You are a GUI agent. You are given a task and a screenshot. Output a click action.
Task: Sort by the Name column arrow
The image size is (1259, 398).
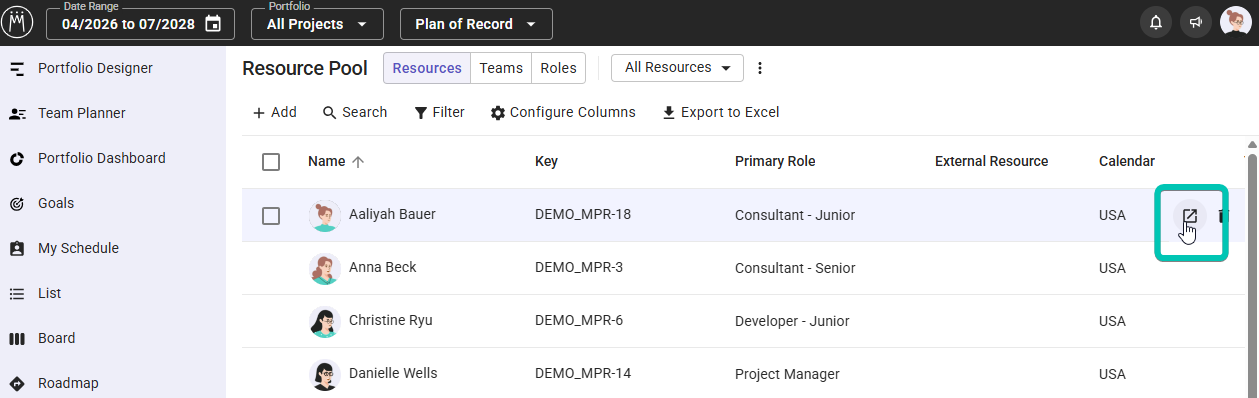click(x=359, y=162)
